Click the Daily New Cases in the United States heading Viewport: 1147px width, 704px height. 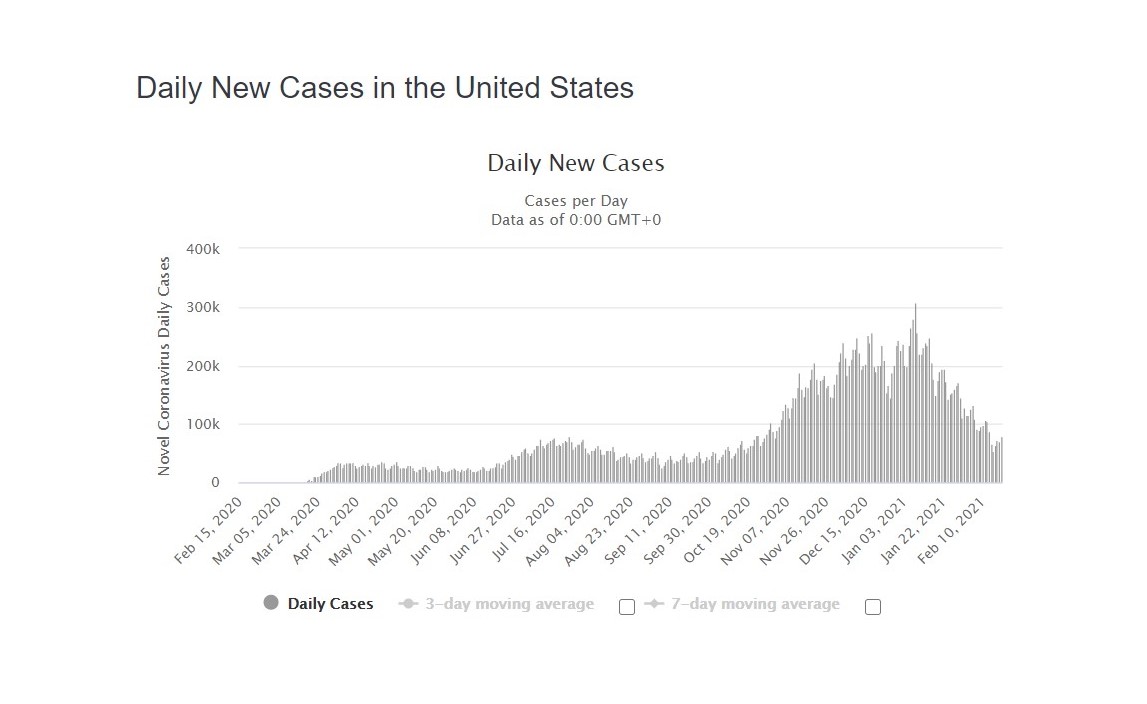tap(385, 88)
